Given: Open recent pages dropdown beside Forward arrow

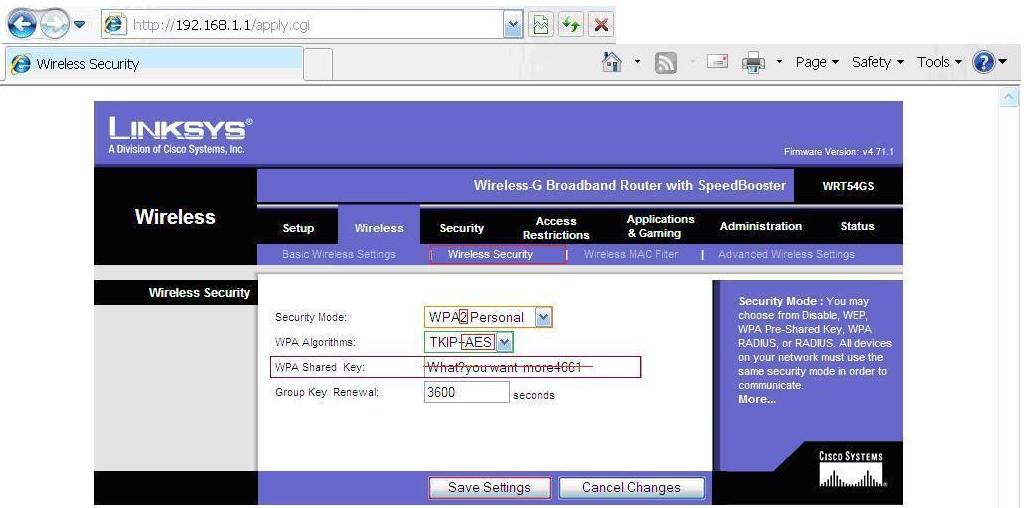Looking at the screenshot, I should (x=80, y=25).
